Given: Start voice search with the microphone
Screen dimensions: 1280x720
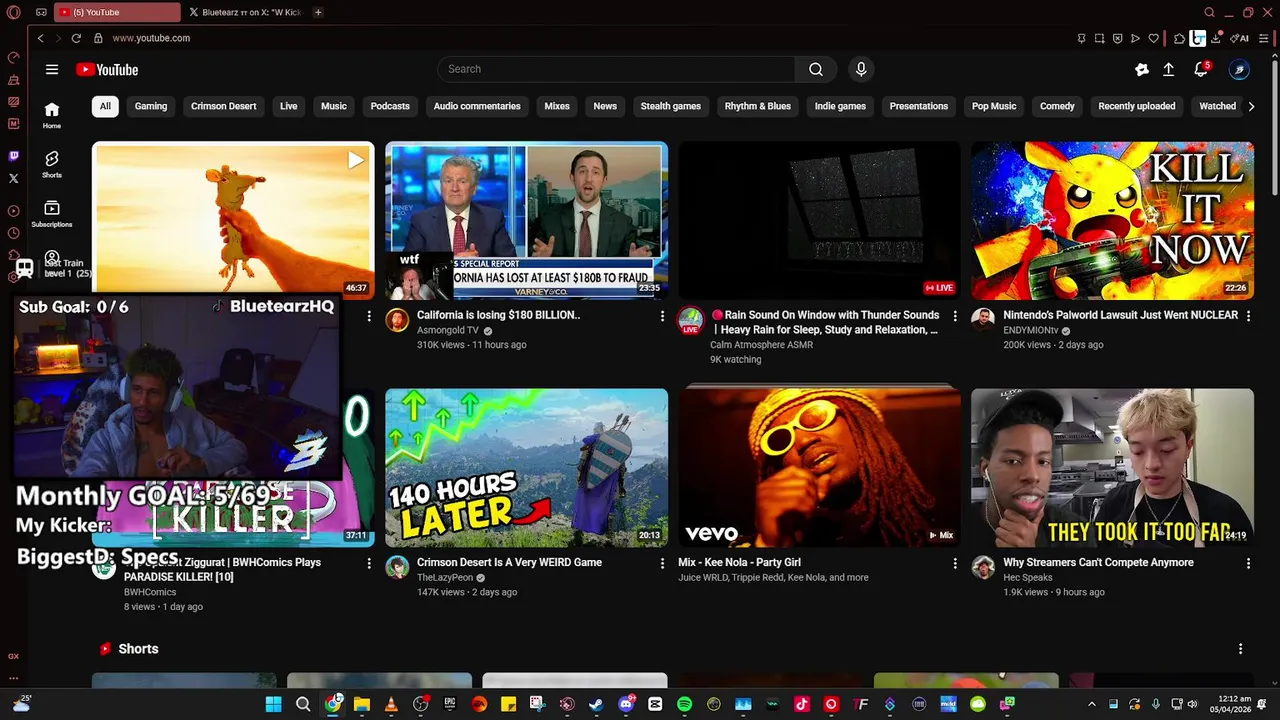Looking at the screenshot, I should click(x=861, y=69).
